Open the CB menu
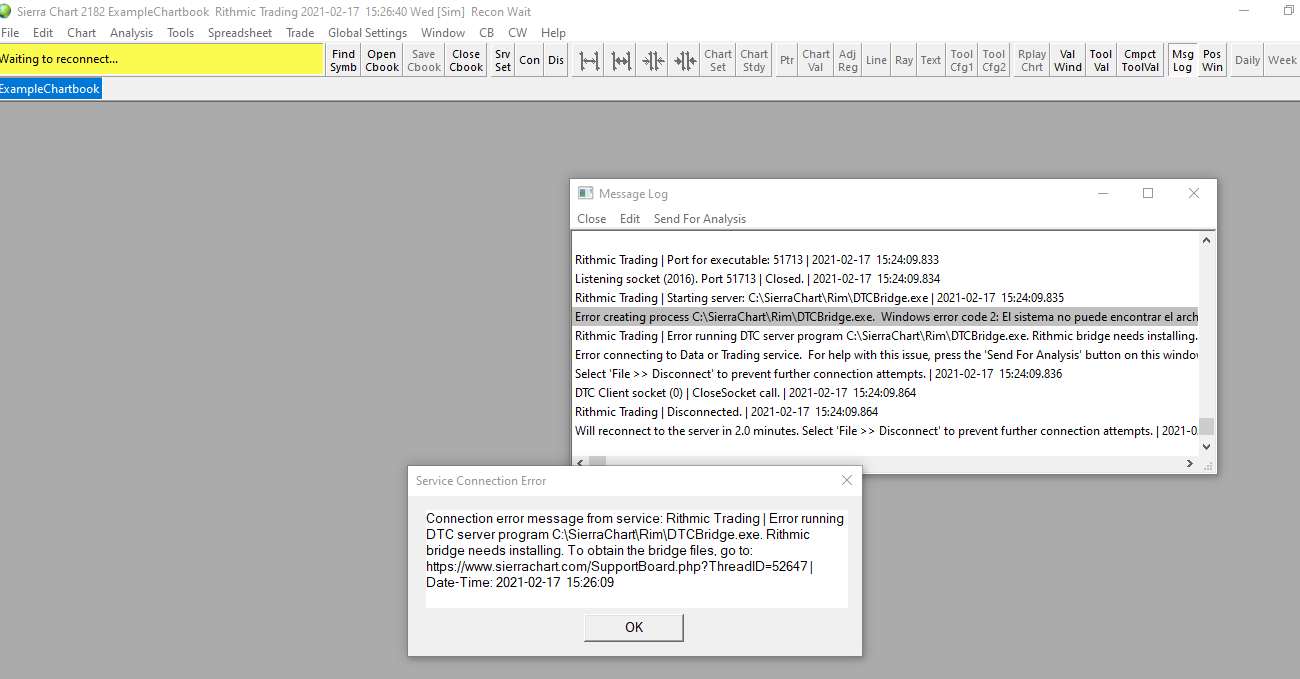Screen dimensions: 1300x679 tap(487, 33)
